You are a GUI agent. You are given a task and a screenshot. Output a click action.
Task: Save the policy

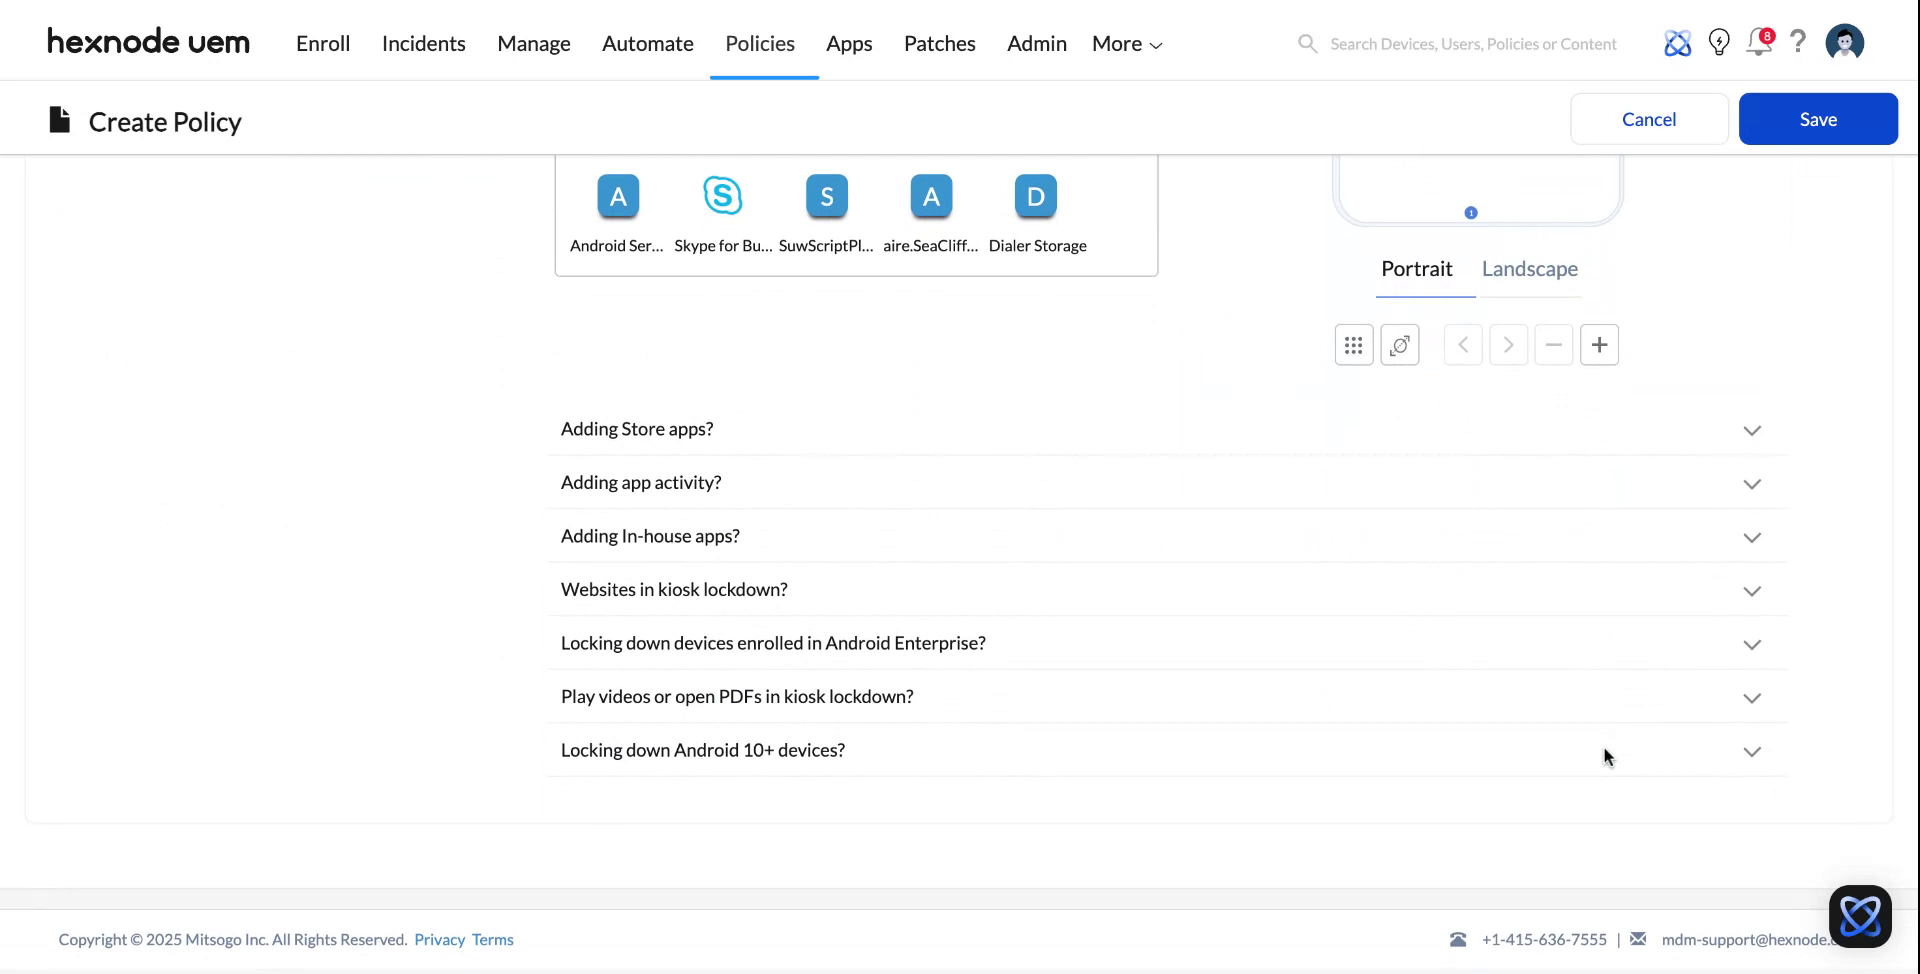coord(1817,118)
